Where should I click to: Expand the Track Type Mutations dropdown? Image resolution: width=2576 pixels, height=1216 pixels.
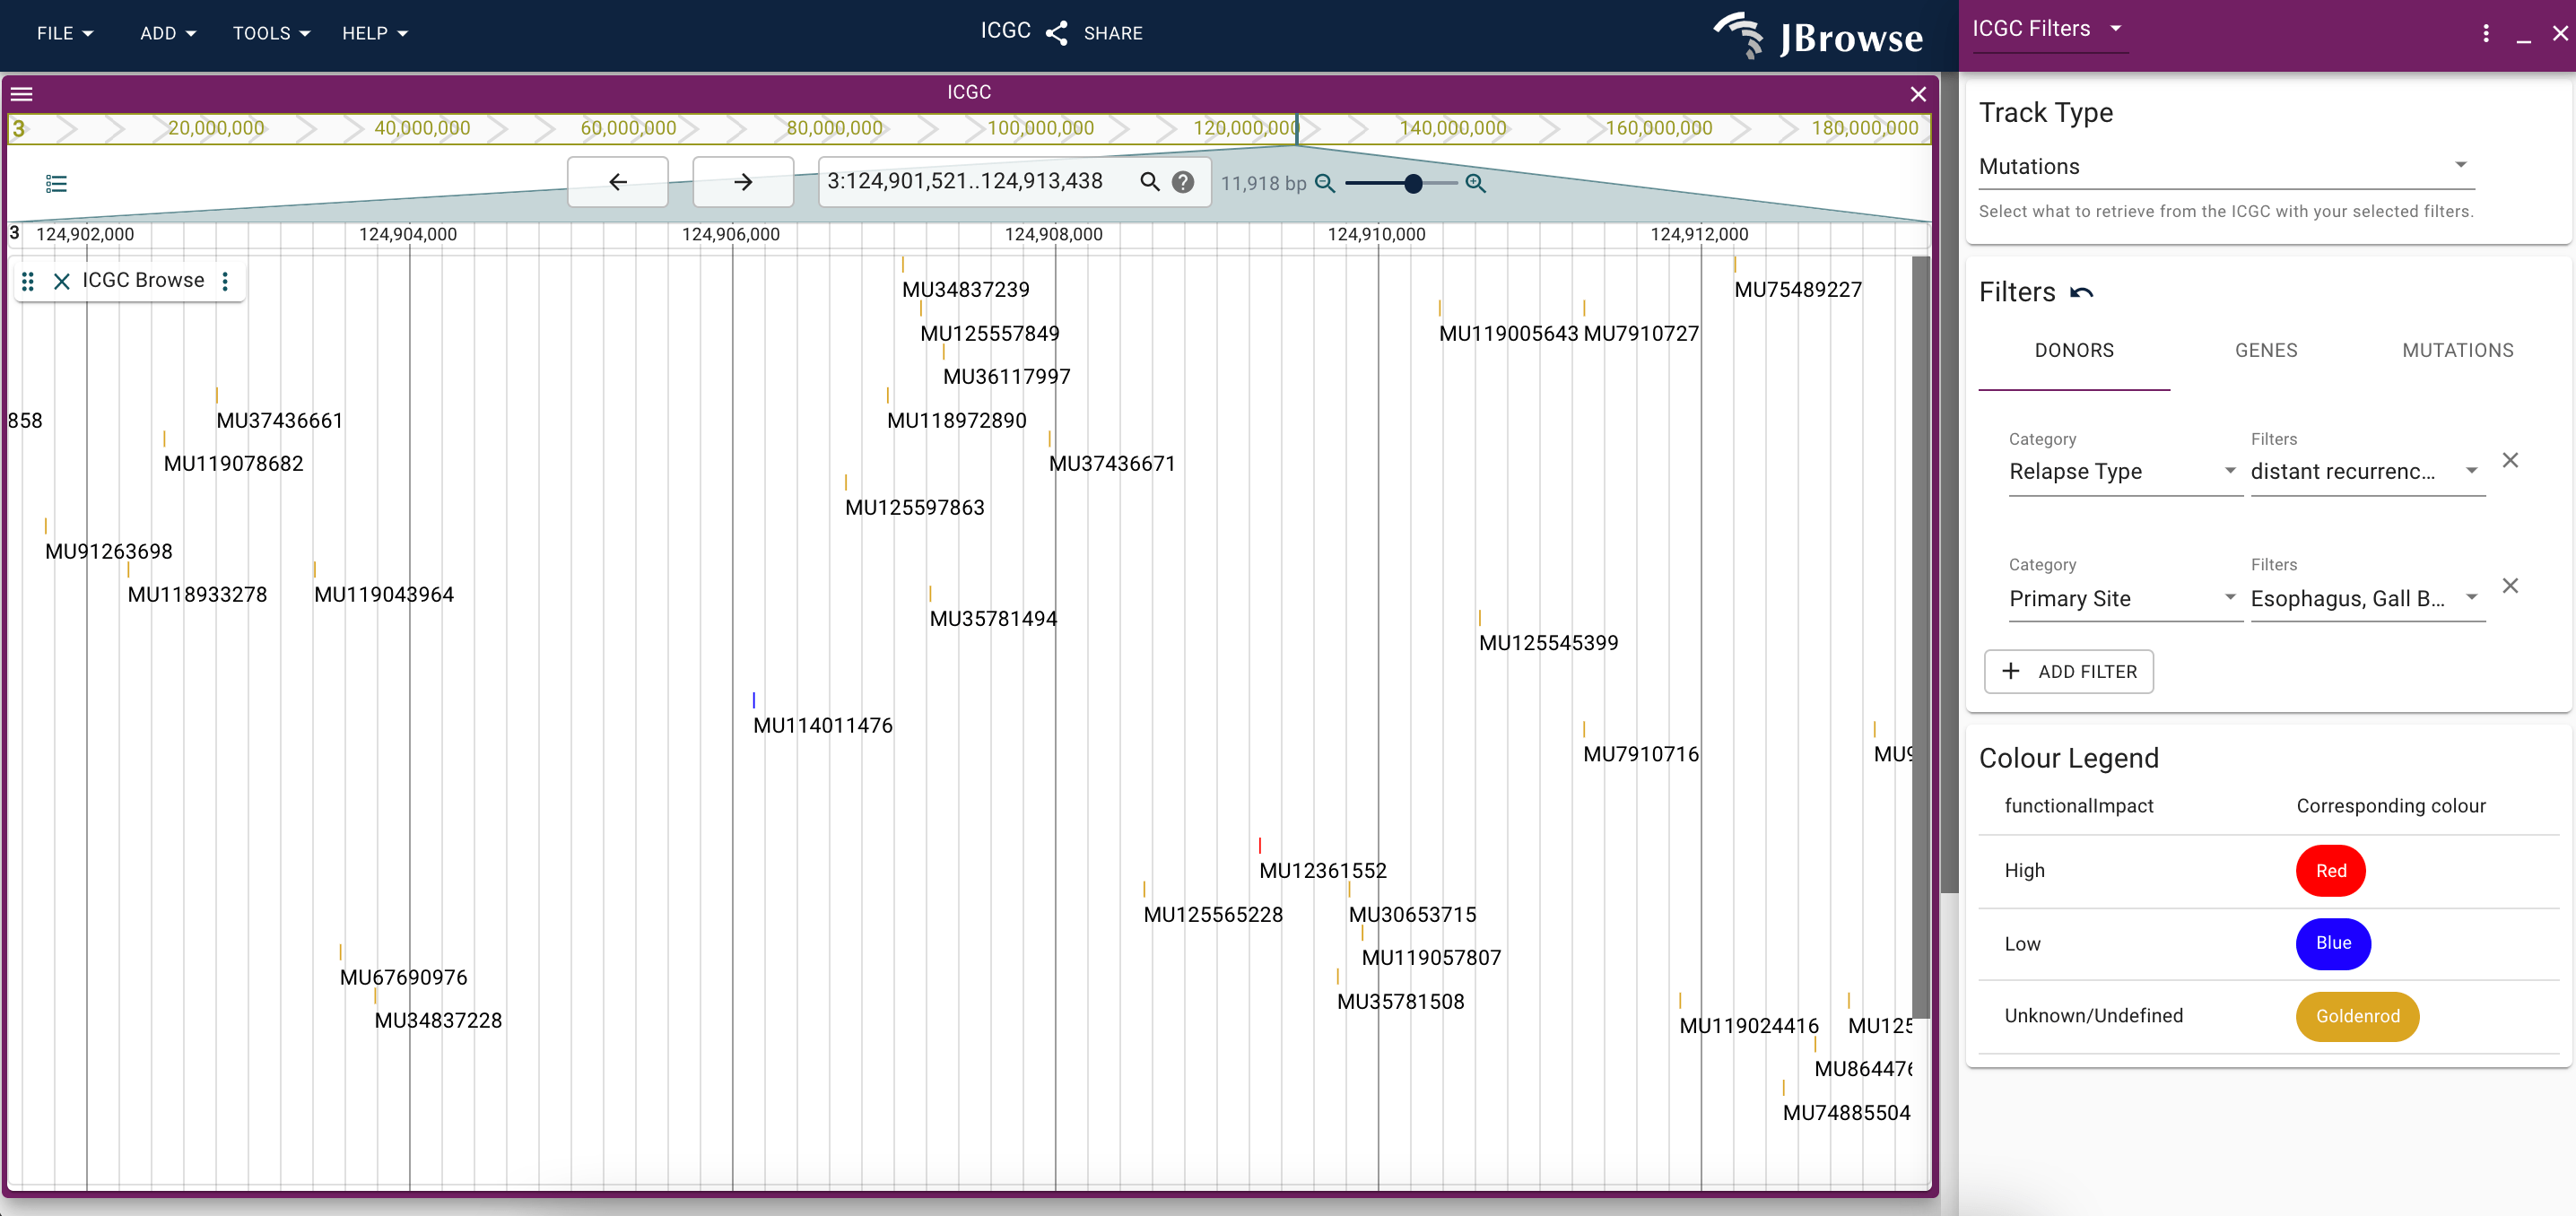(2226, 166)
